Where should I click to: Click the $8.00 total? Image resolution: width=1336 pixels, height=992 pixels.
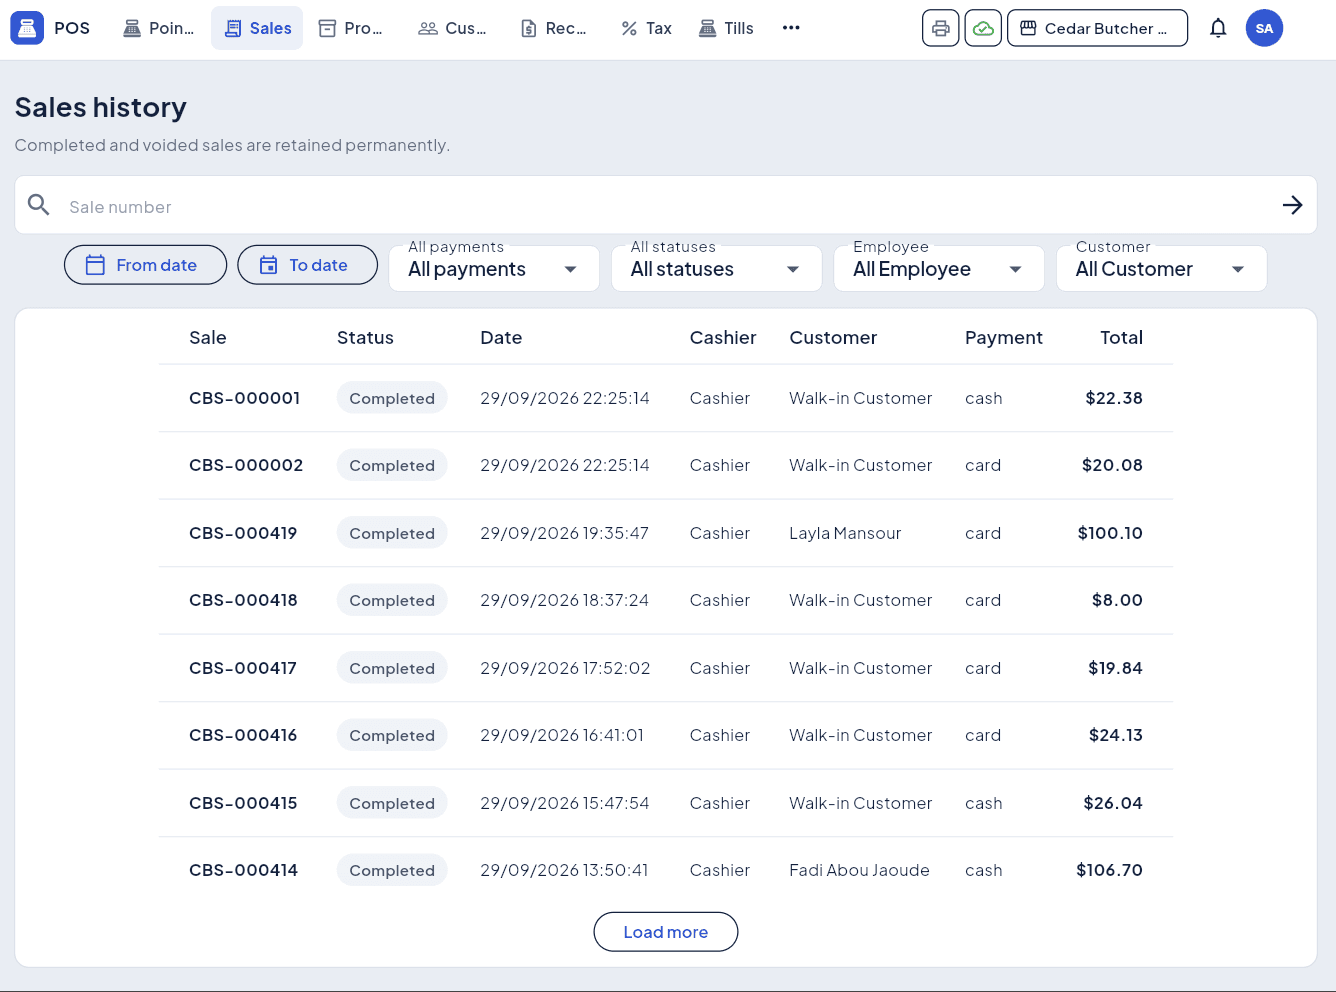(x=1117, y=600)
